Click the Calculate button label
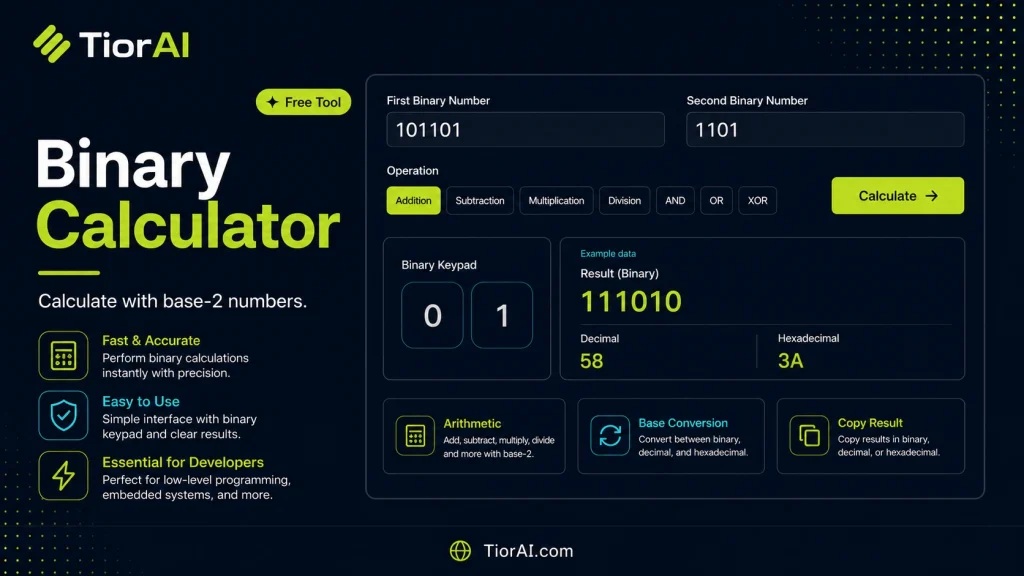This screenshot has height=576, width=1024. 888,196
